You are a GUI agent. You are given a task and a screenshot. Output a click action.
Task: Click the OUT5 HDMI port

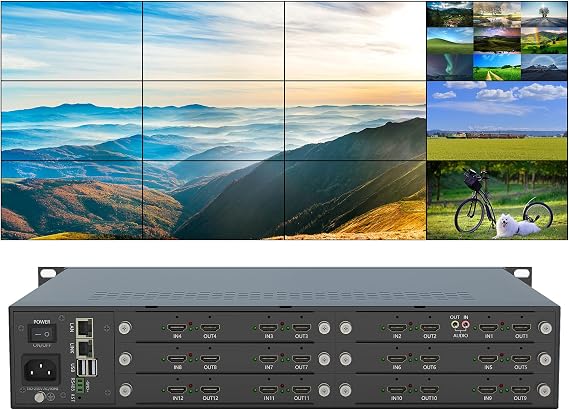521,359
